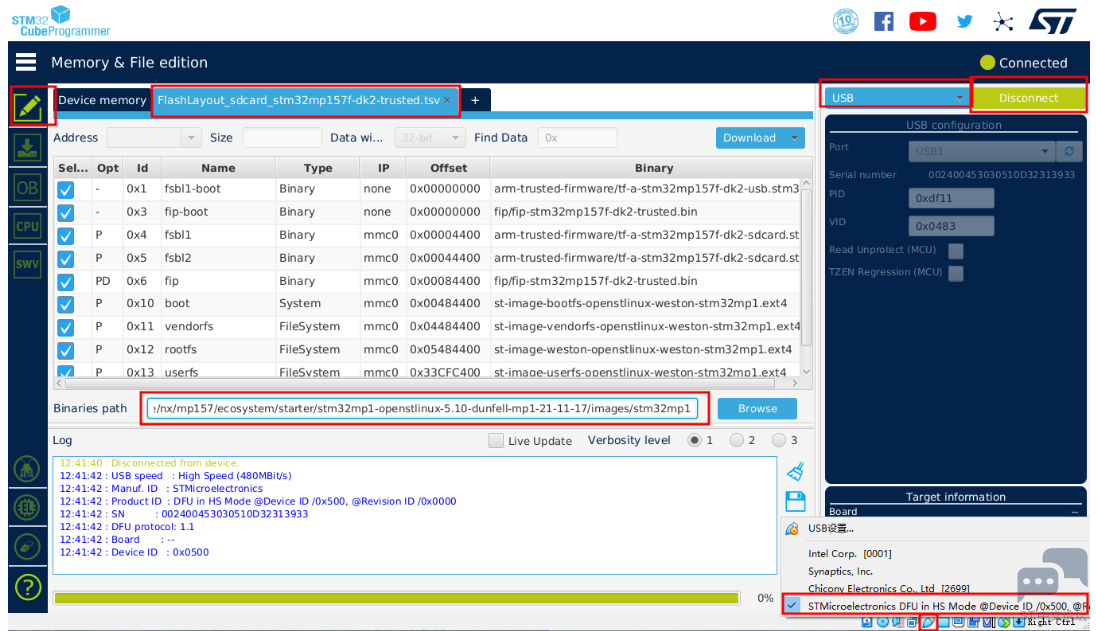
Task: Click the 10 years anniversary badge
Action: point(845,21)
